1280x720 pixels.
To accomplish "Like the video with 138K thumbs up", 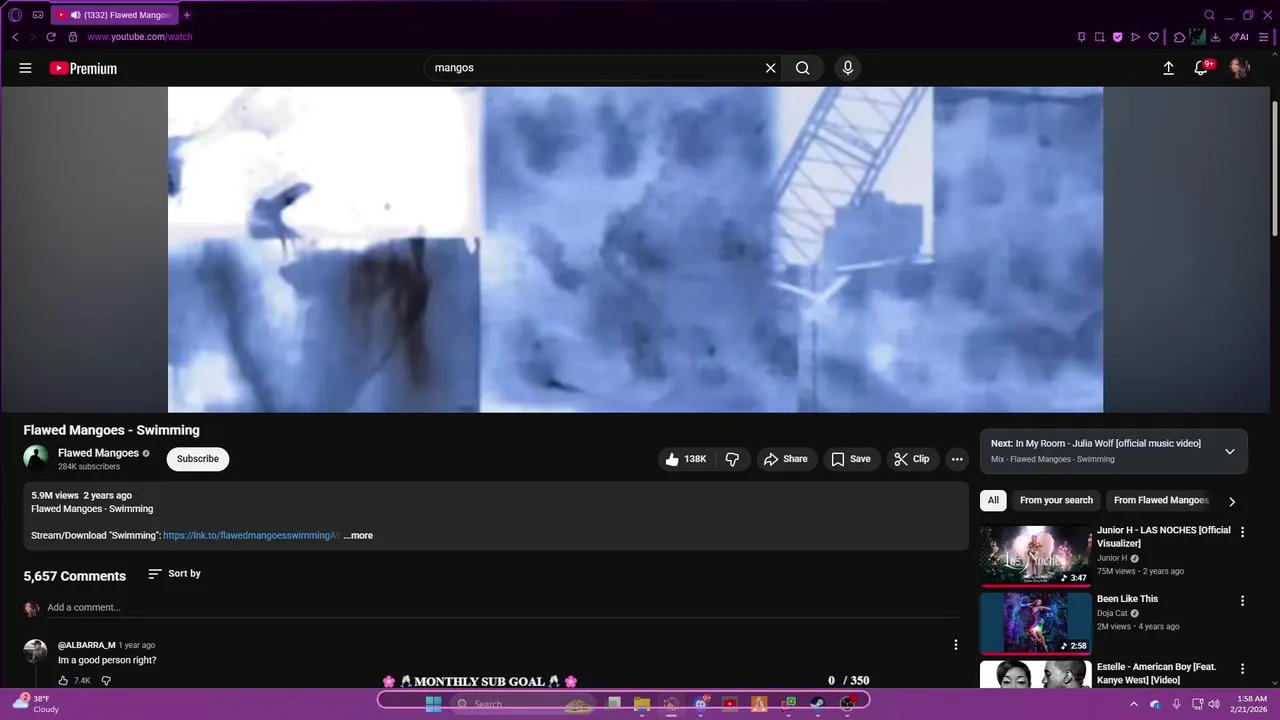I will 686,459.
